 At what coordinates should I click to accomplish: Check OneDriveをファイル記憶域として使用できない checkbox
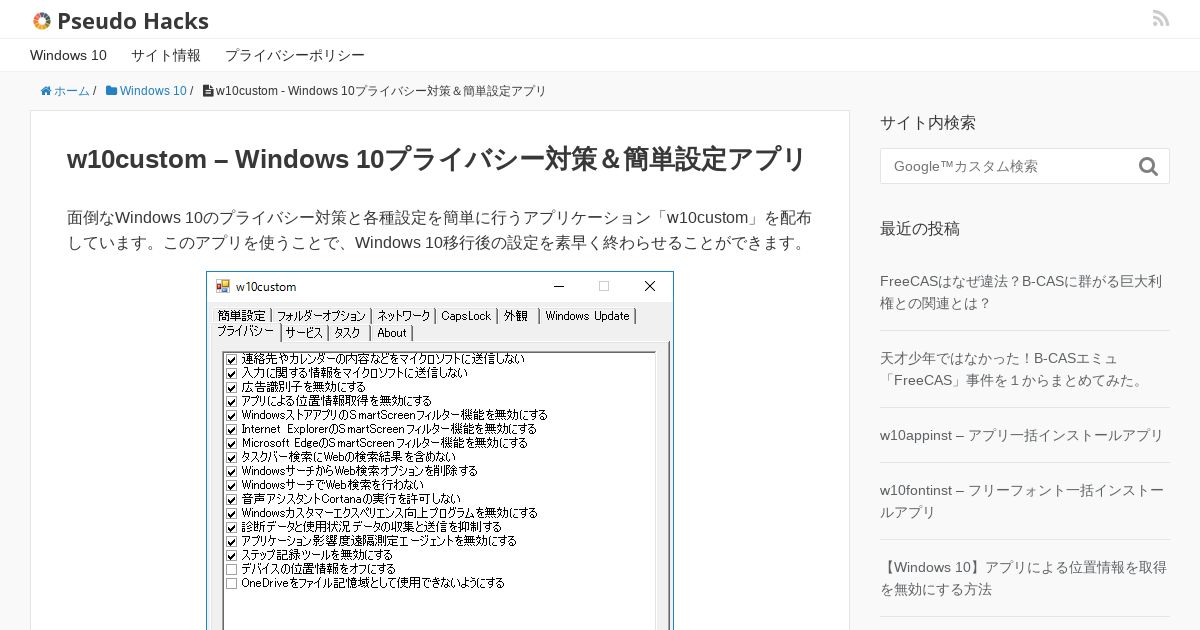tap(231, 583)
